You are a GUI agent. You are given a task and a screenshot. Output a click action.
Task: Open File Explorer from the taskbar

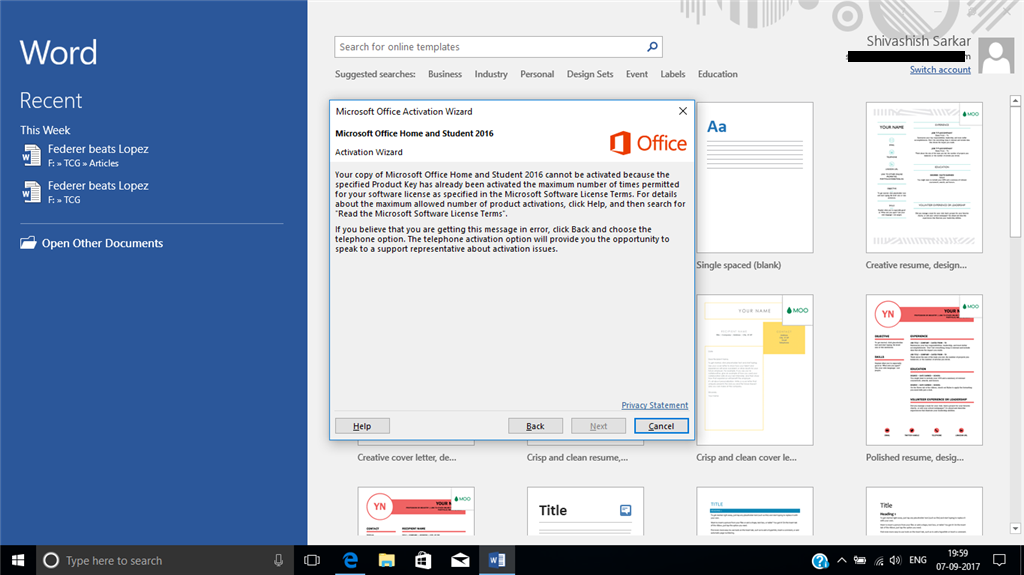coord(387,560)
